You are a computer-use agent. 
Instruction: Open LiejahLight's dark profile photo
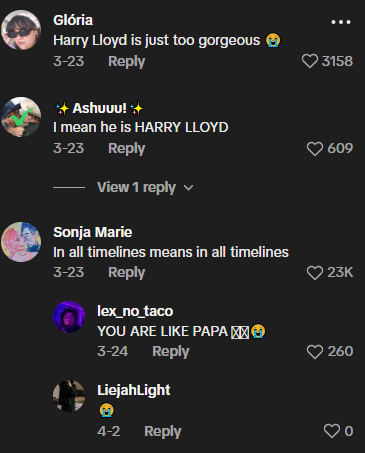coord(69,396)
